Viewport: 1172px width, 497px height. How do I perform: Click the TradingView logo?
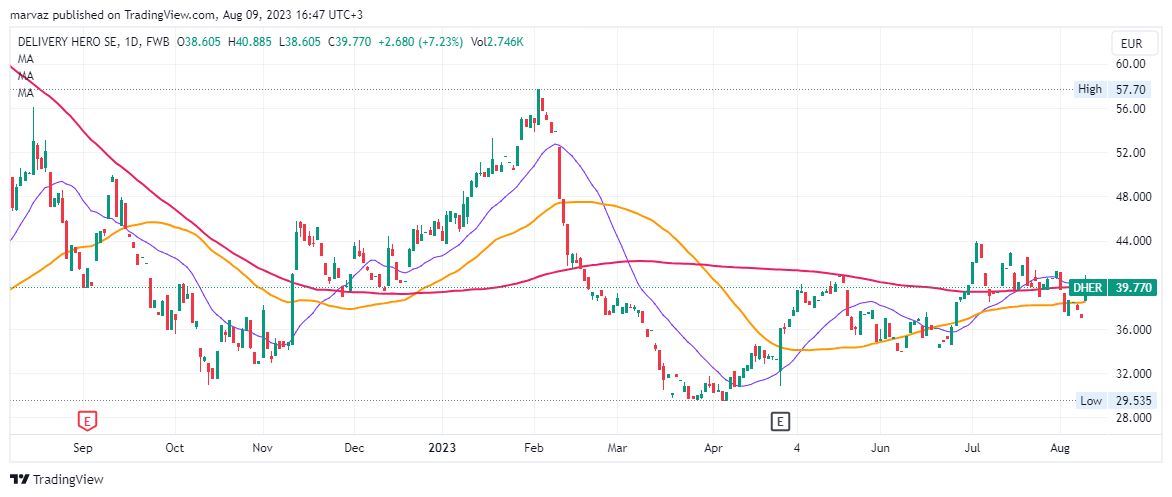coord(57,479)
